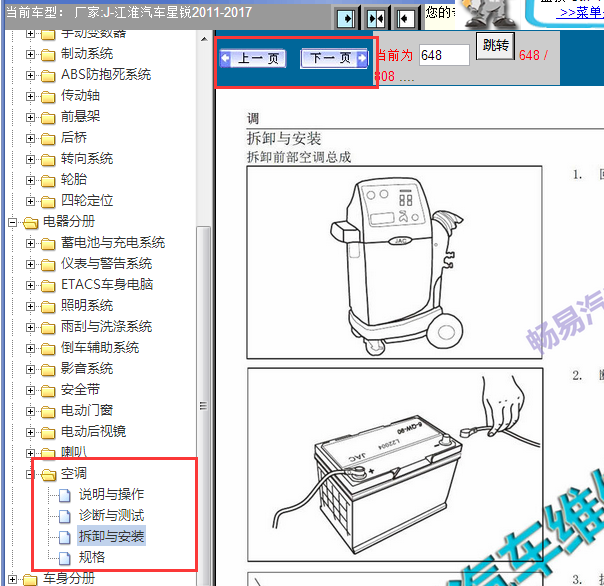
Task: Select the 电动后视镜 folder icon
Action: pyautogui.click(x=48, y=433)
